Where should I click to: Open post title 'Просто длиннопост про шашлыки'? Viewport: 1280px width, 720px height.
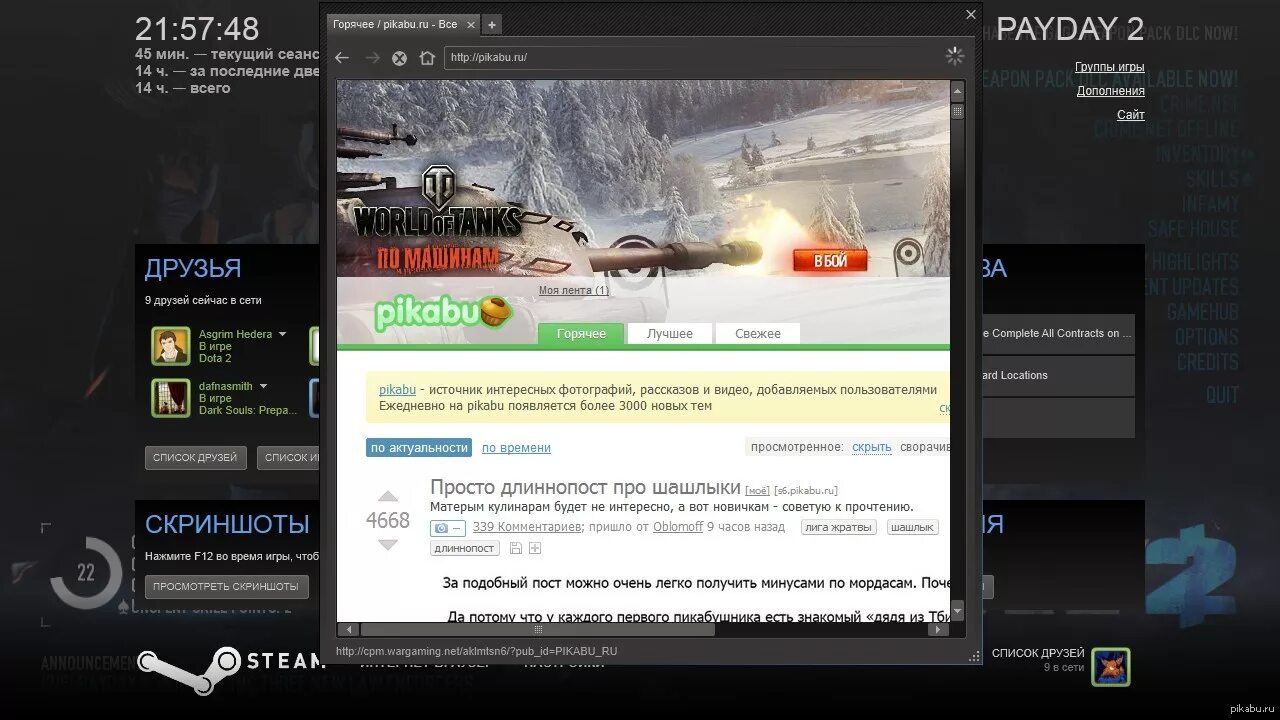[x=585, y=487]
